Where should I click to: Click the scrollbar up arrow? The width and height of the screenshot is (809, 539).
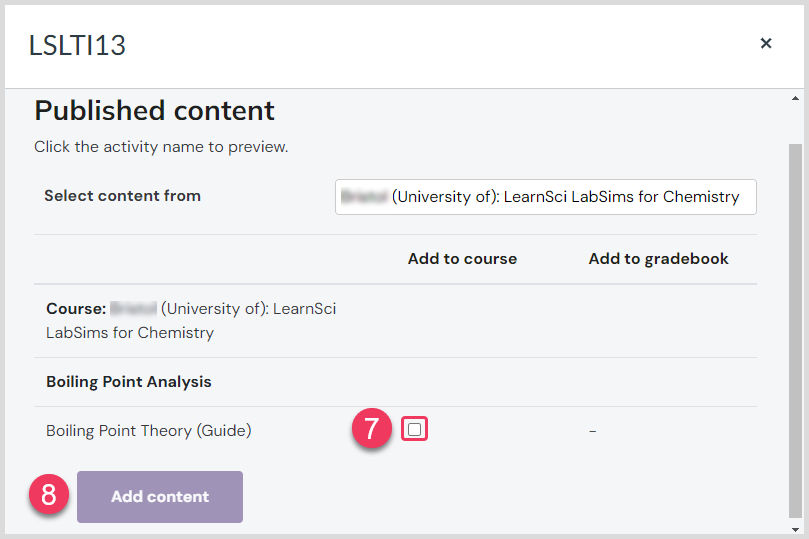[x=795, y=98]
